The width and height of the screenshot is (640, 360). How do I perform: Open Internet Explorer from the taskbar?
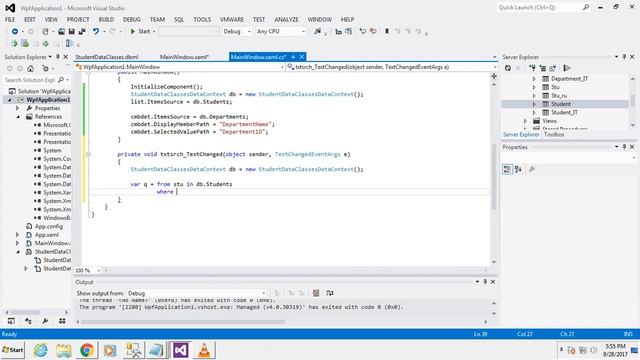coord(40,350)
